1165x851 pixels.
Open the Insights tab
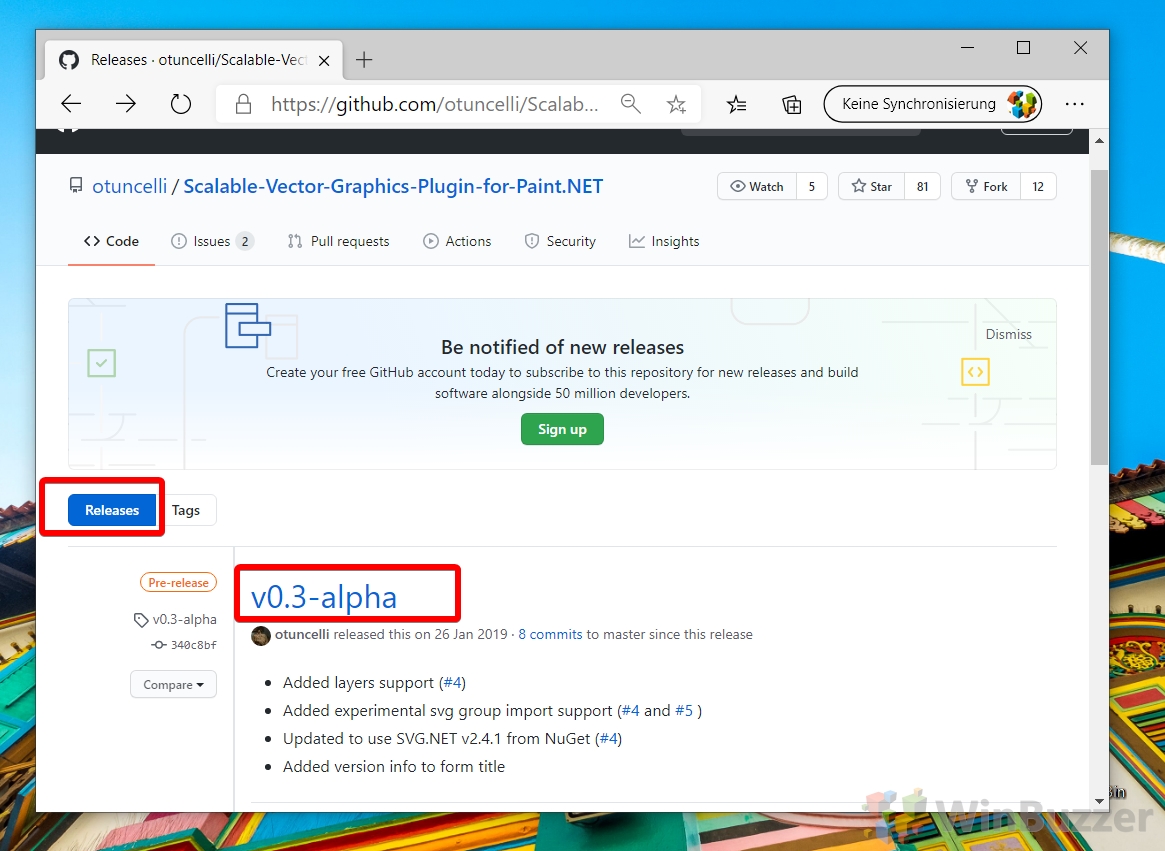(x=664, y=242)
